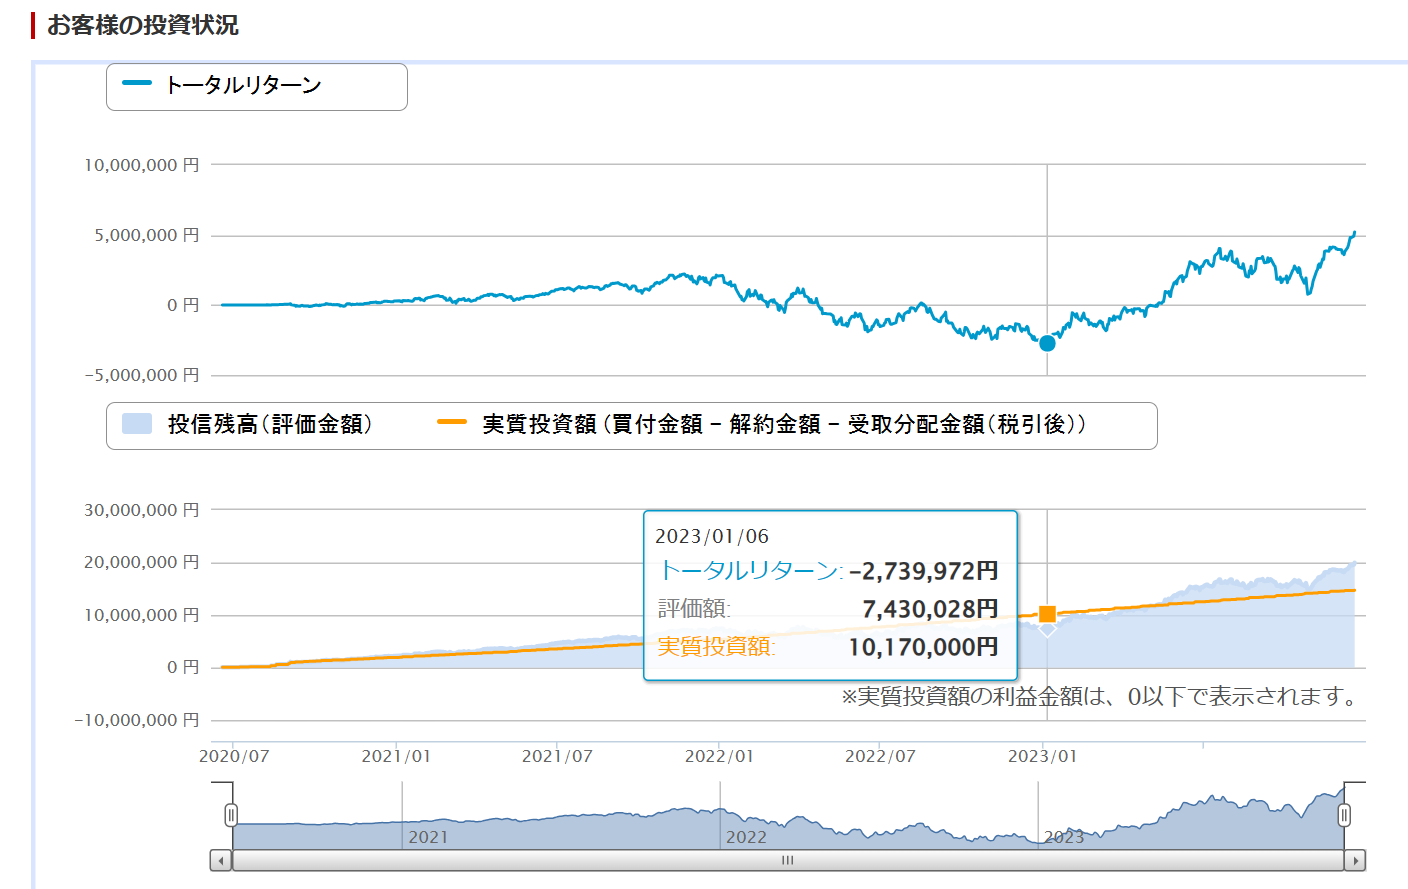Click the -5,000,000 円 y-axis label
Screen dimensions: 1408x889
tap(141, 375)
